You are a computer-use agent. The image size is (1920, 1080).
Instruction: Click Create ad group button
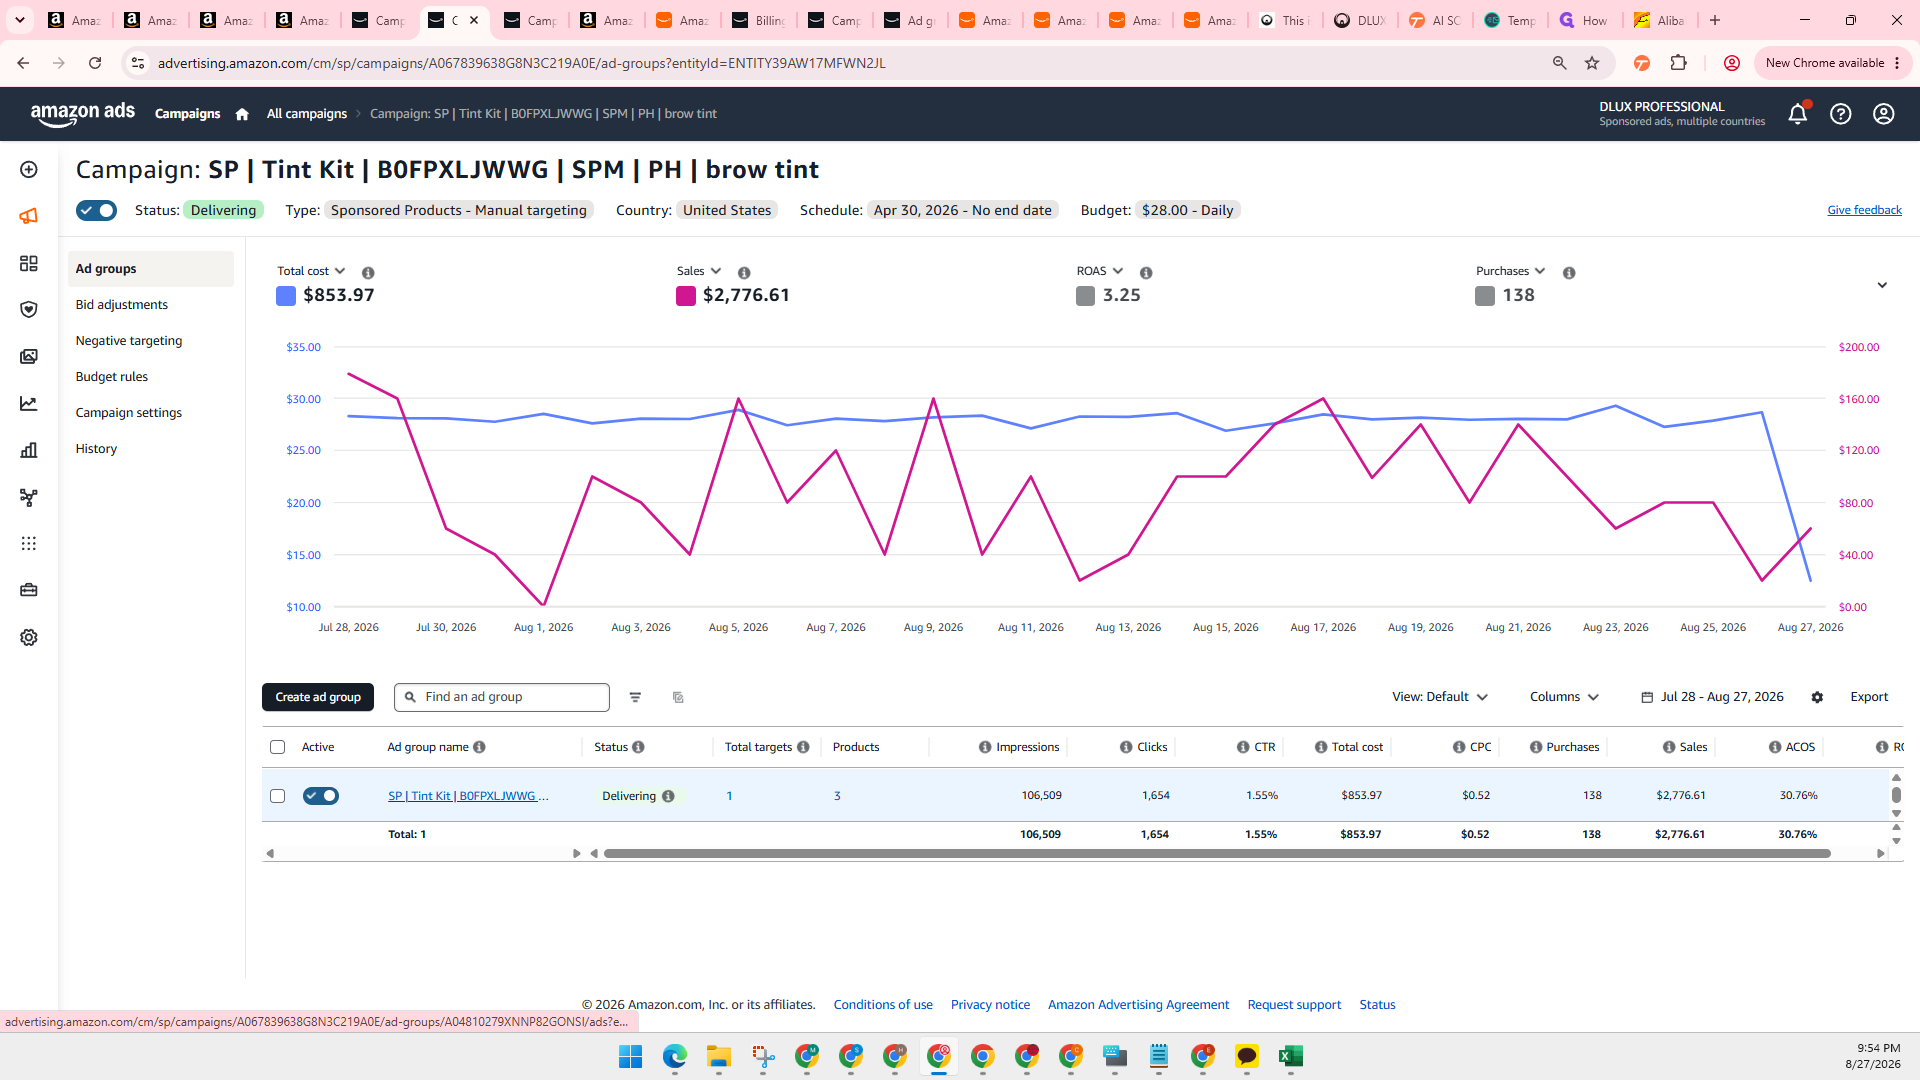point(318,697)
